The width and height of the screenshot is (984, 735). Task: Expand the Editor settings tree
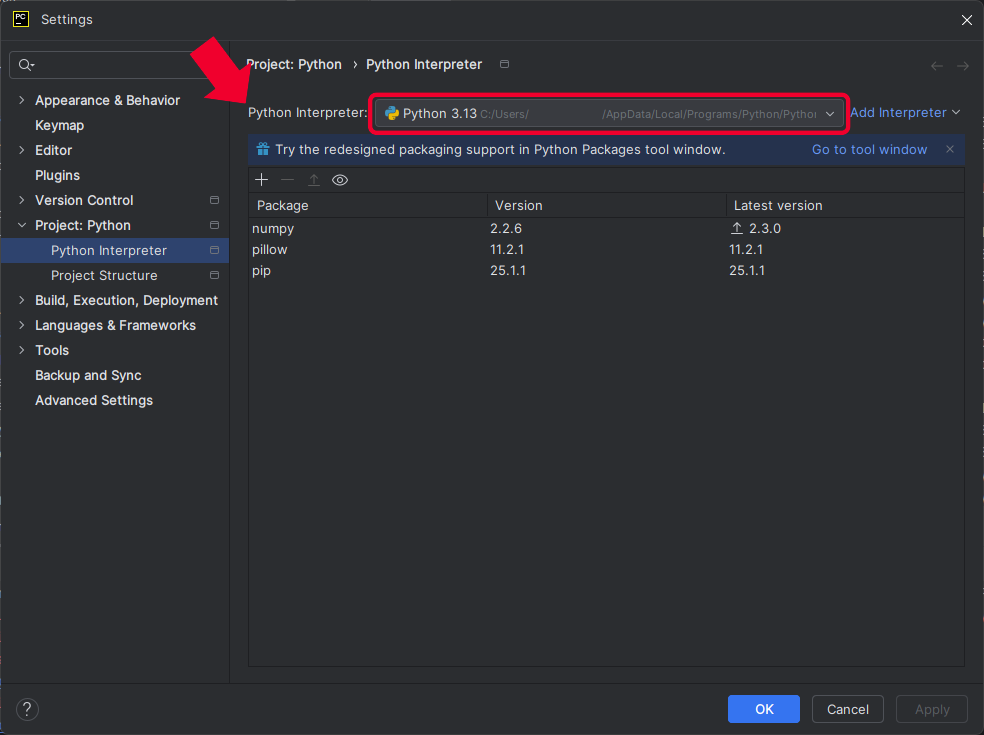[x=22, y=151]
